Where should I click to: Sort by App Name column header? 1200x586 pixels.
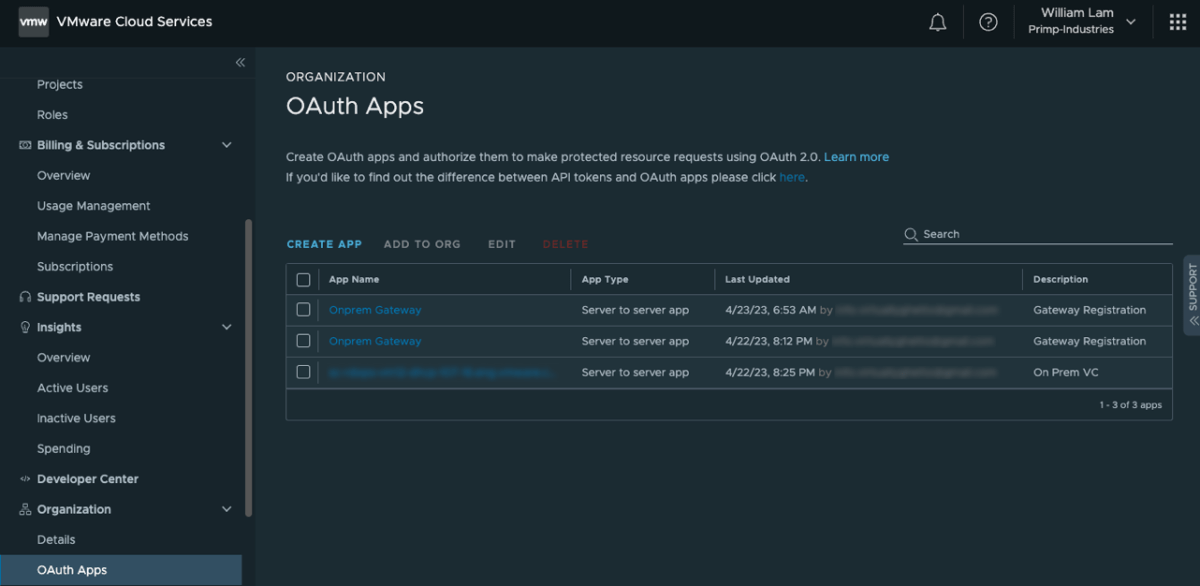coord(354,280)
